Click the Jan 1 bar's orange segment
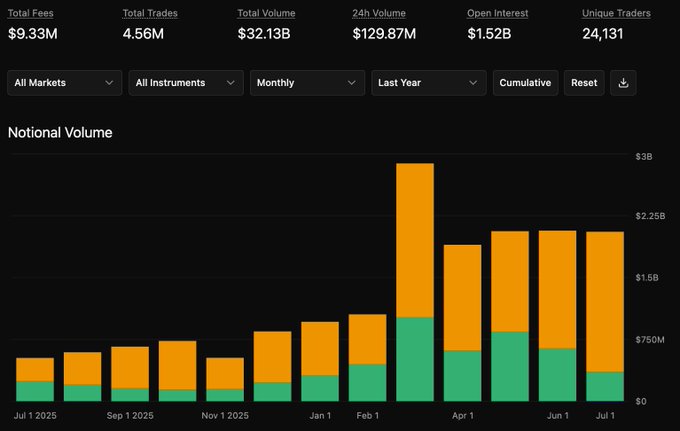 coord(320,349)
